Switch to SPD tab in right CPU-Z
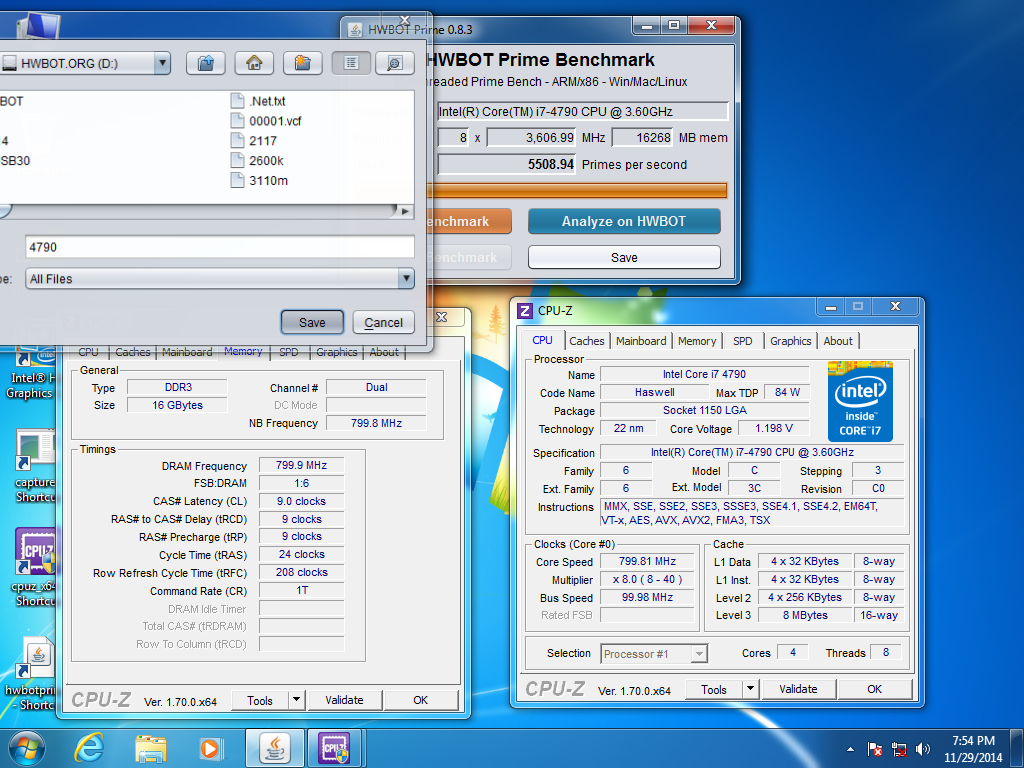 (743, 341)
